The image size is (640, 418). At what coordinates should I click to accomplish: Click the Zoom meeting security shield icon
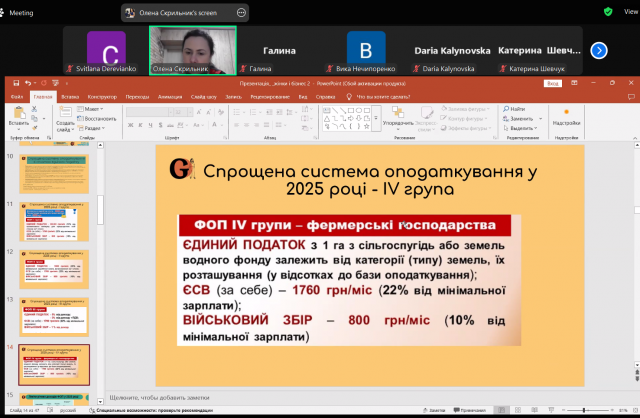608,12
